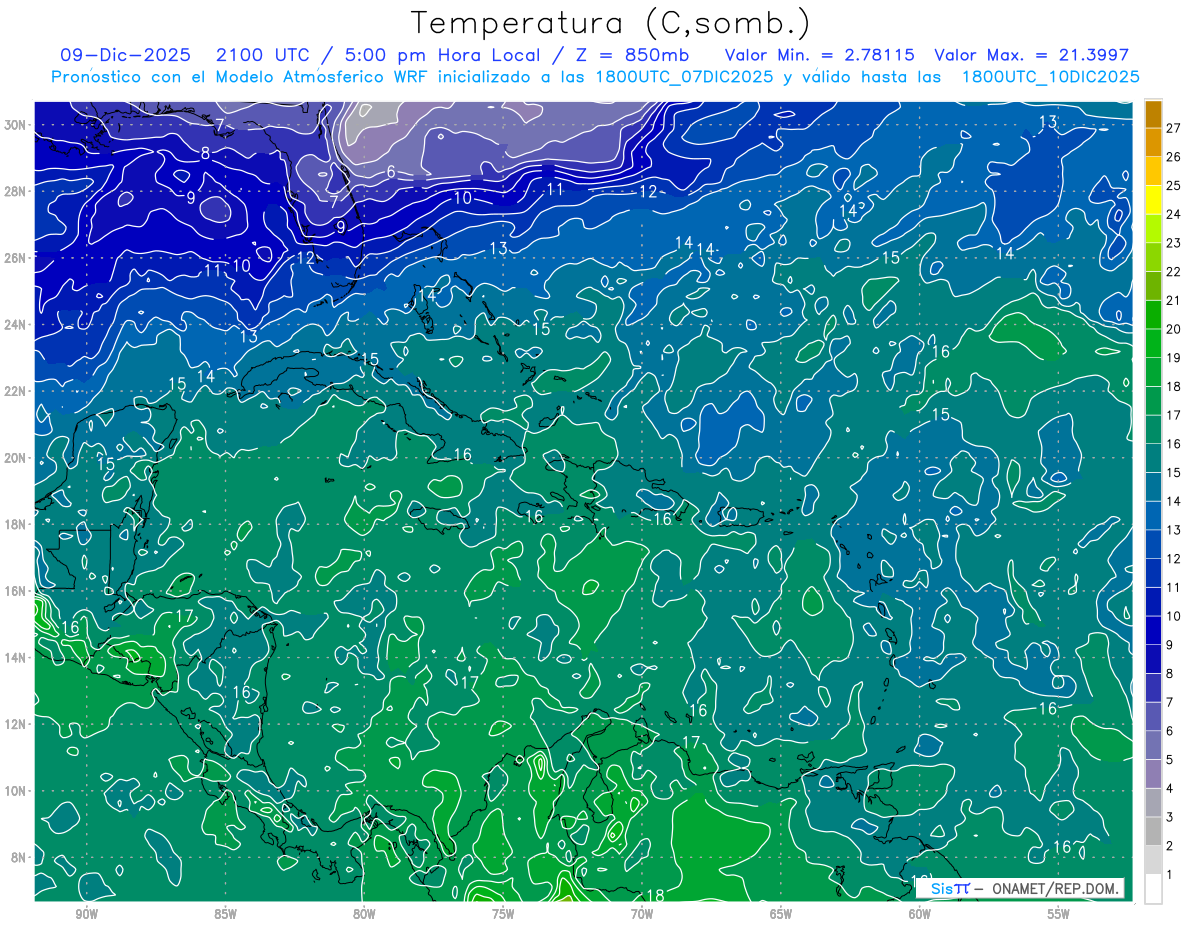
Task: Click color bar label "24"
Action: click(1173, 213)
